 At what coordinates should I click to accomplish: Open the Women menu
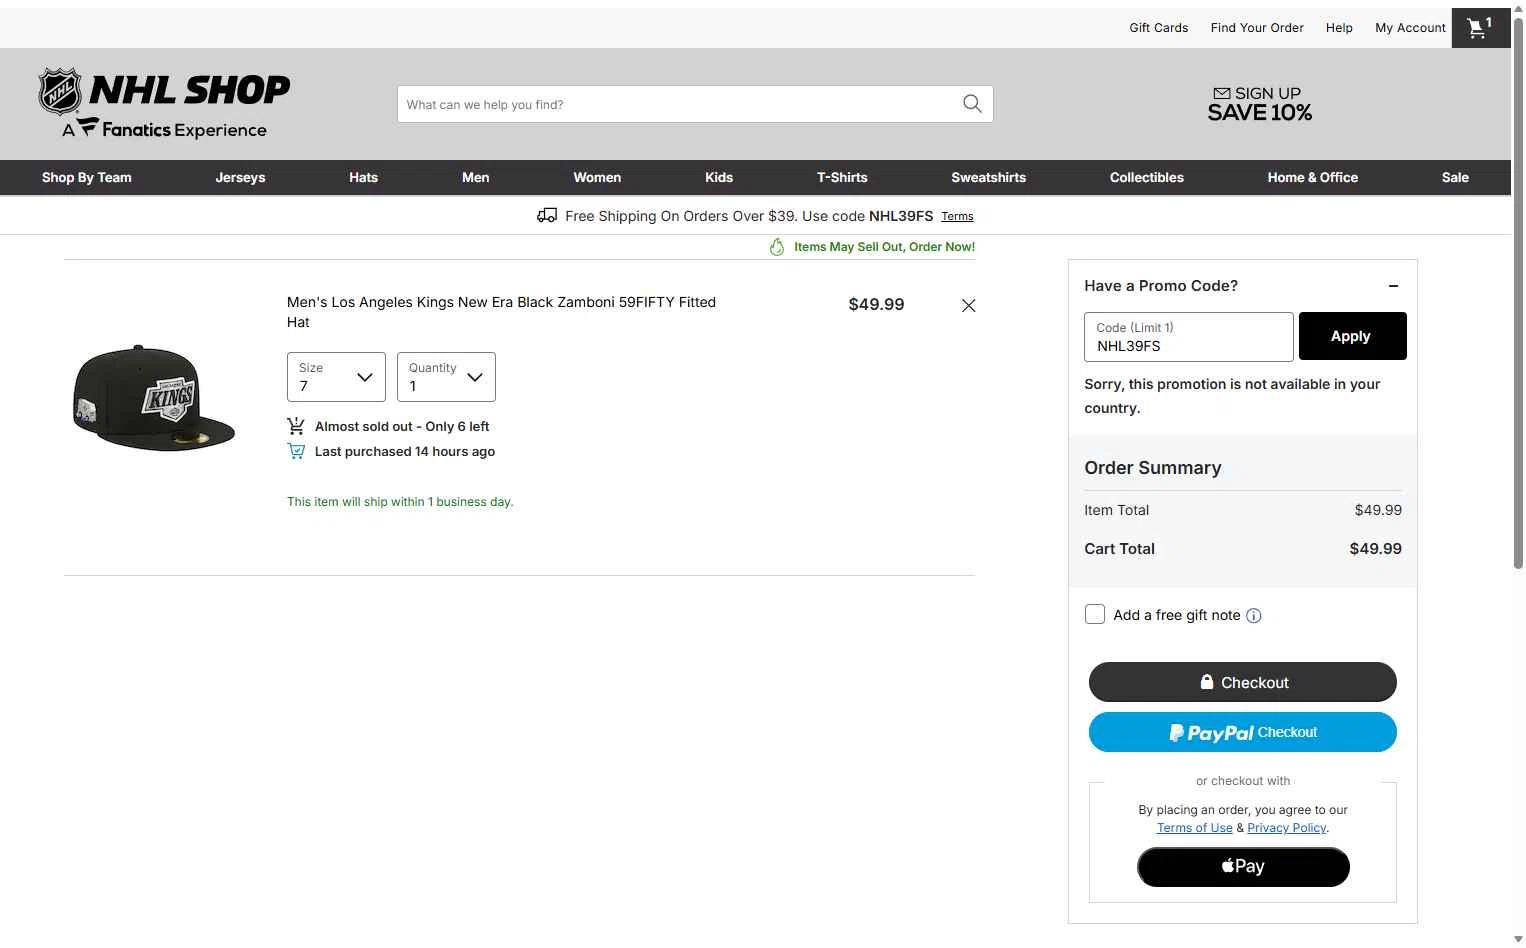pyautogui.click(x=597, y=178)
